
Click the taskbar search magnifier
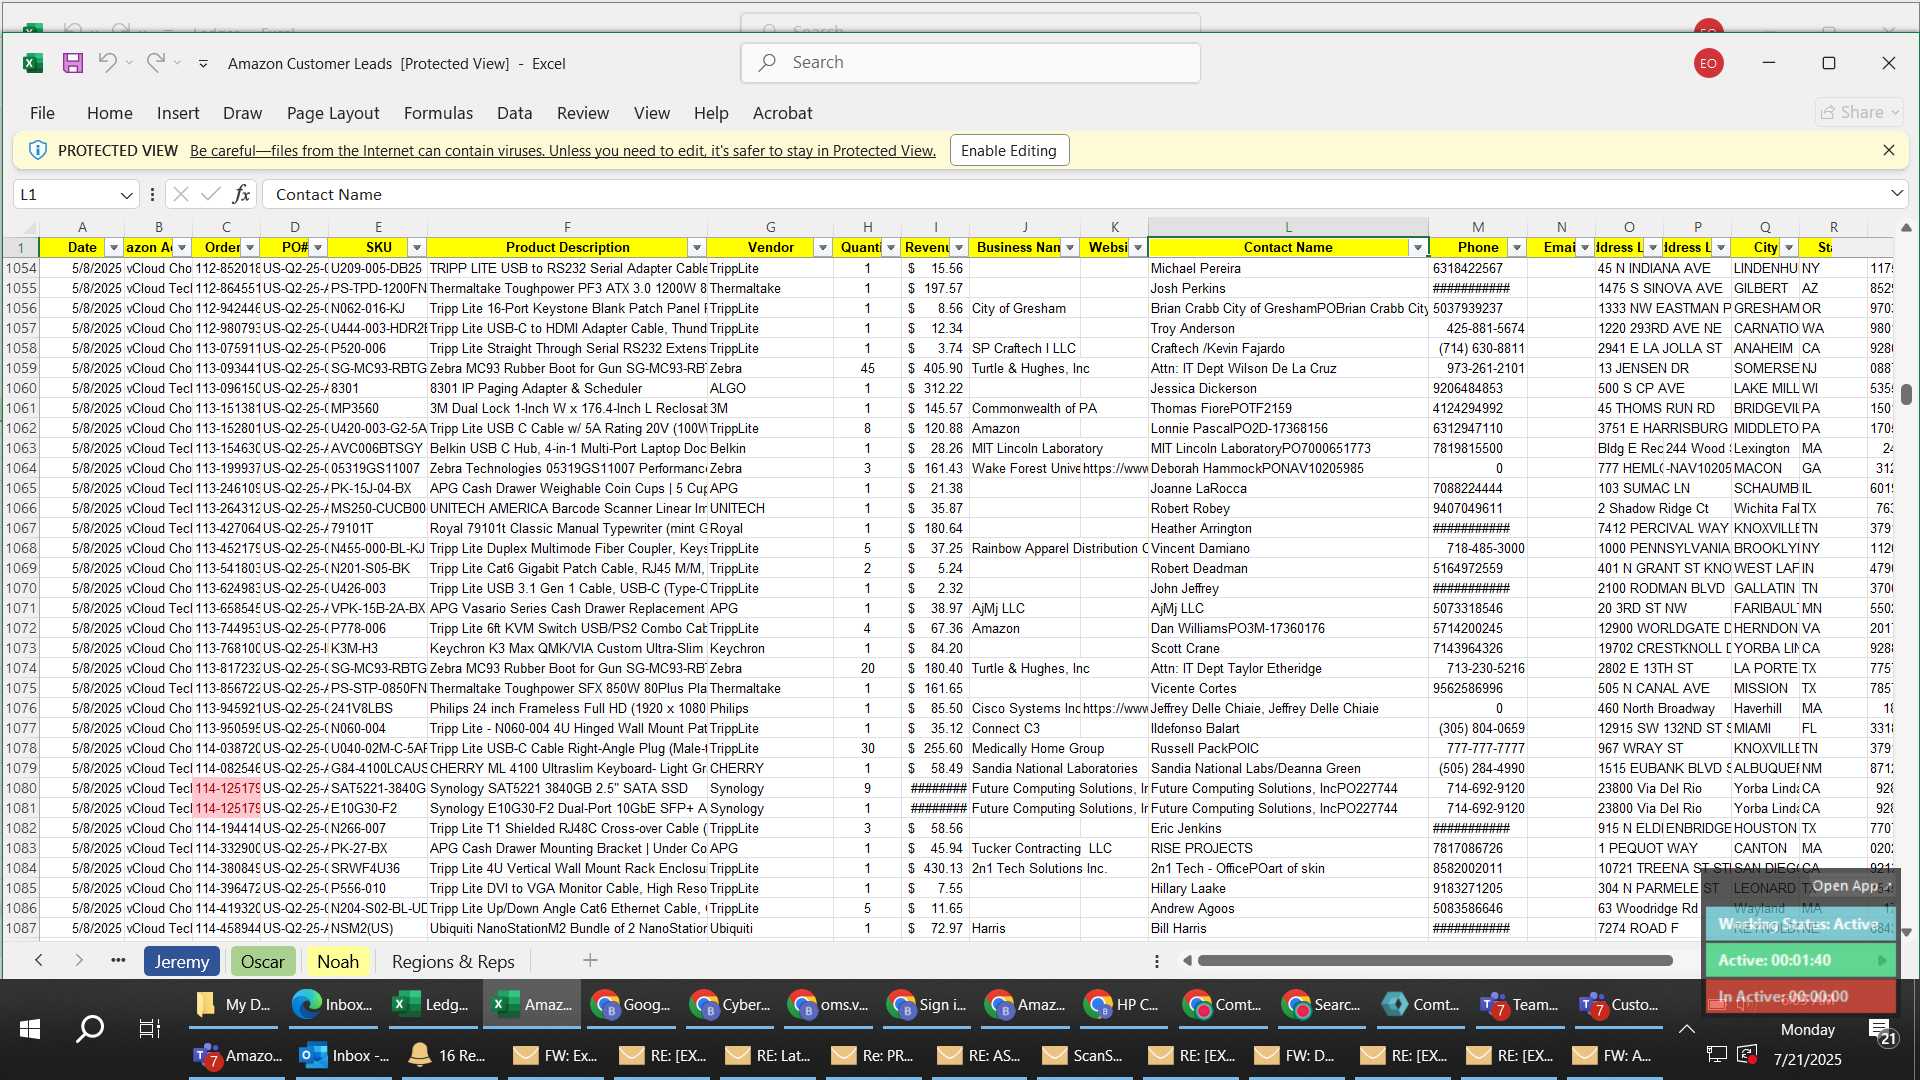point(90,1028)
